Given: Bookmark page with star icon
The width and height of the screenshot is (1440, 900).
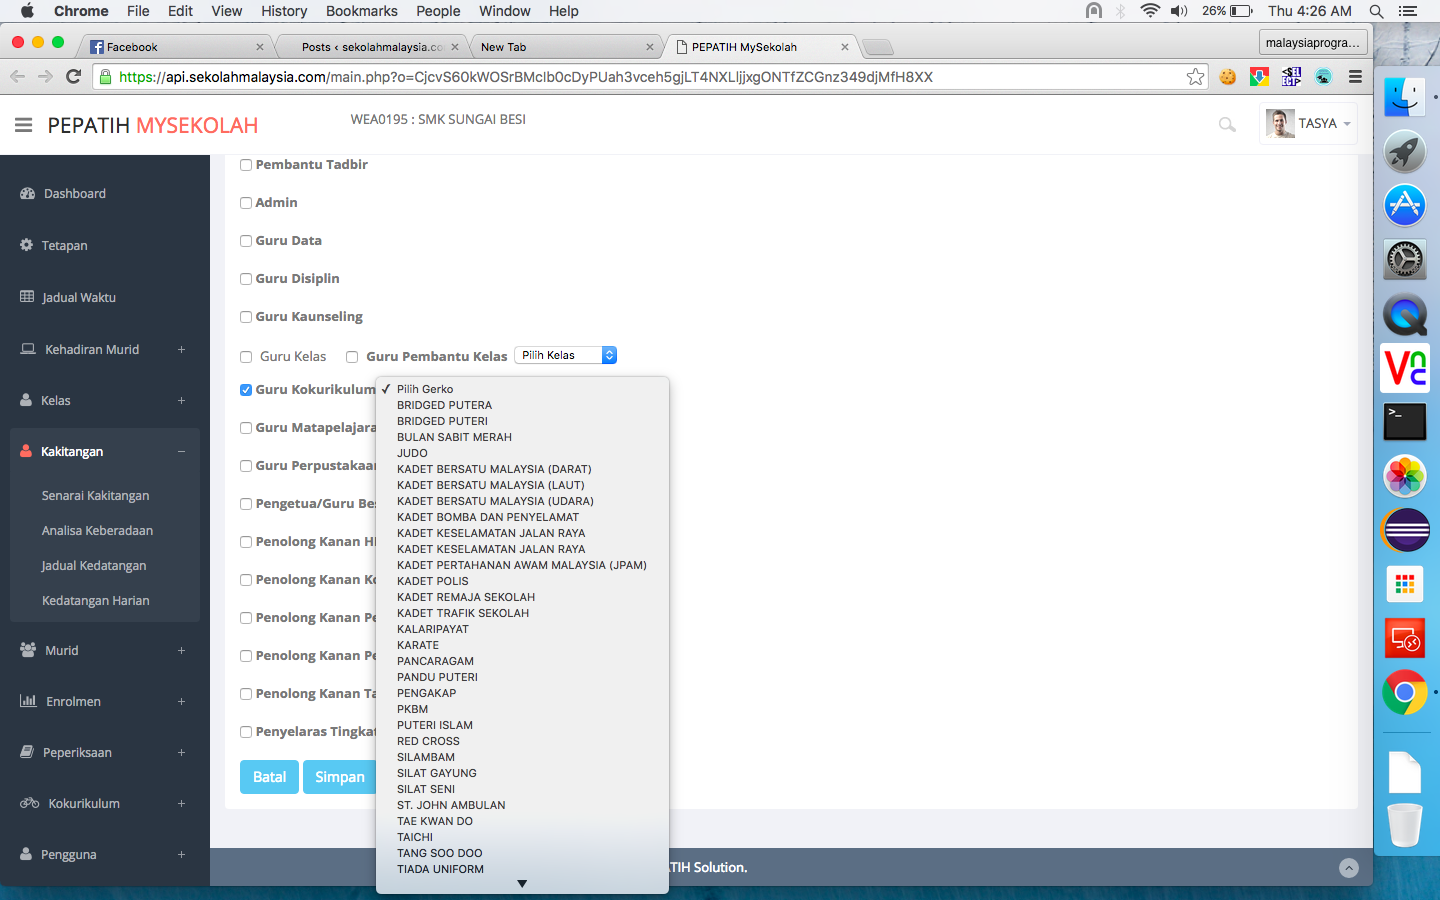Looking at the screenshot, I should pos(1195,77).
